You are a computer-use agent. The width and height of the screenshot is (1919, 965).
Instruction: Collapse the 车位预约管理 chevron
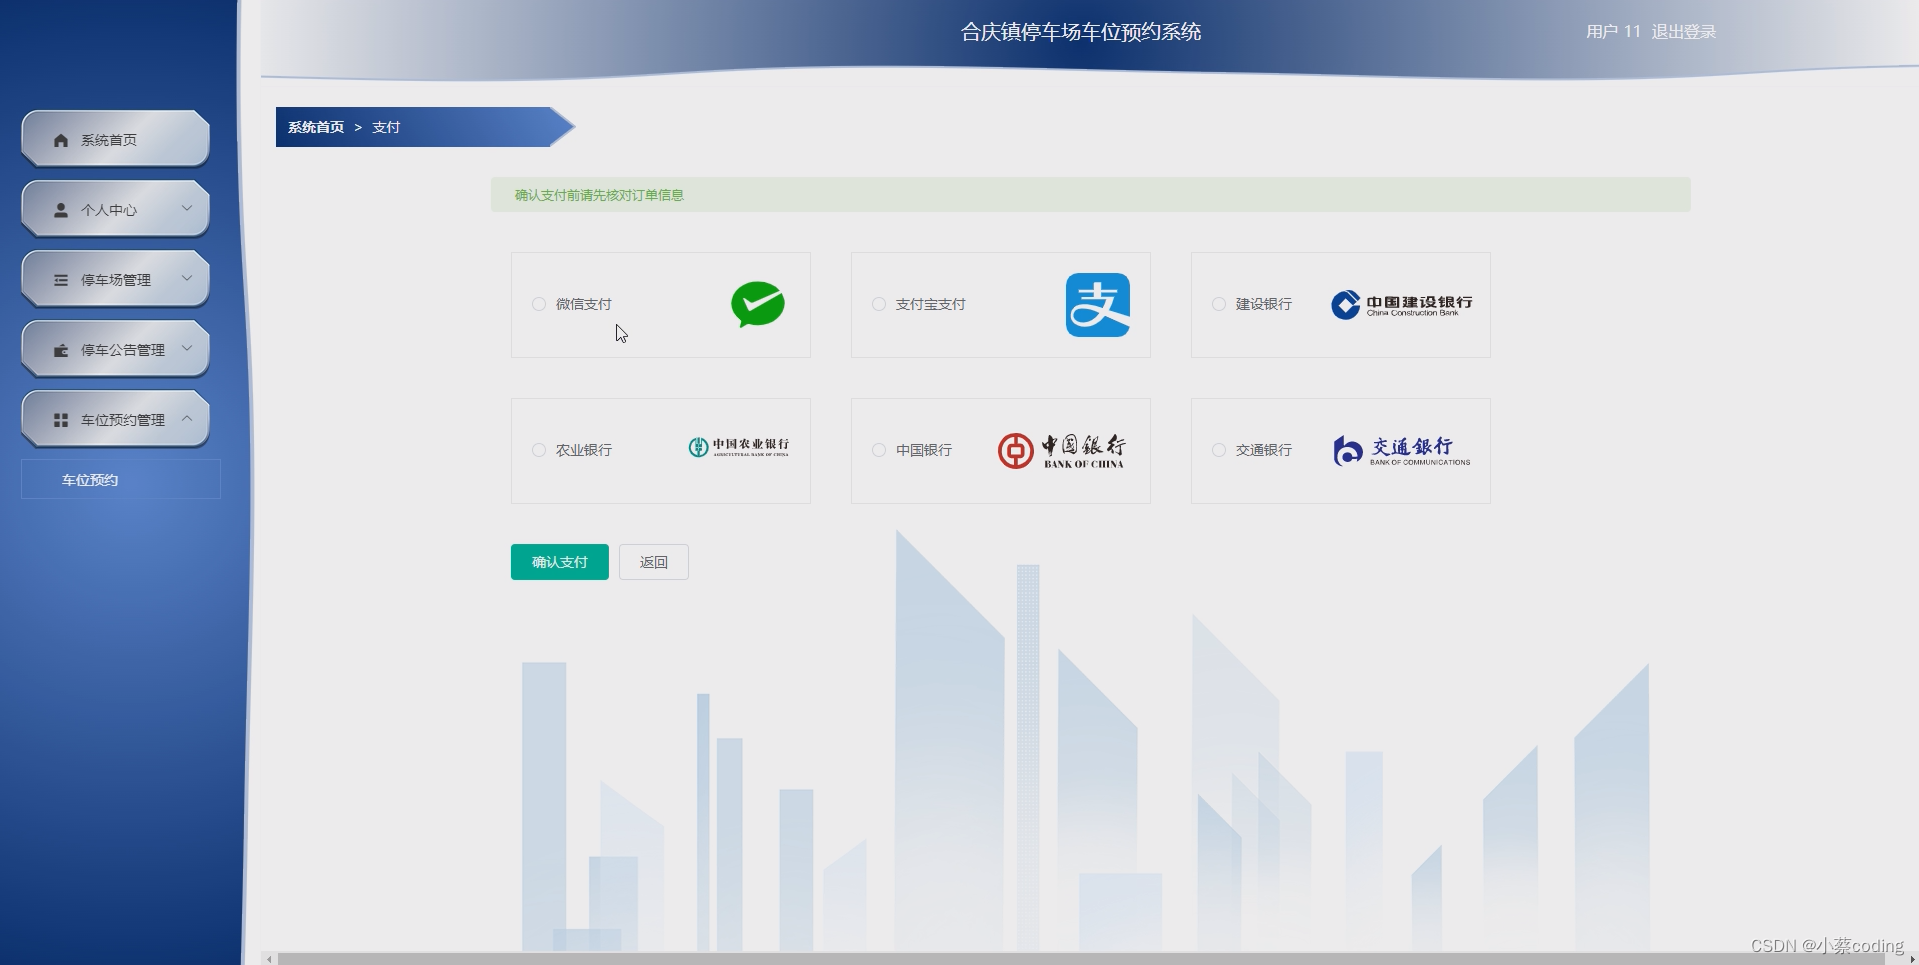[187, 418]
